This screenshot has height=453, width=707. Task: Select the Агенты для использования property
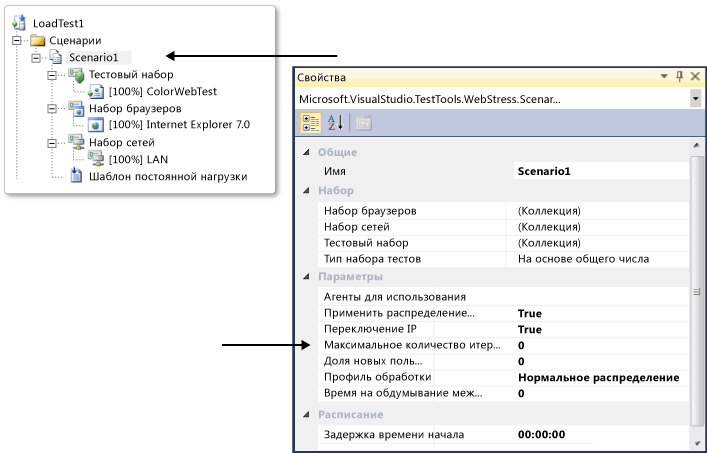[x=395, y=297]
